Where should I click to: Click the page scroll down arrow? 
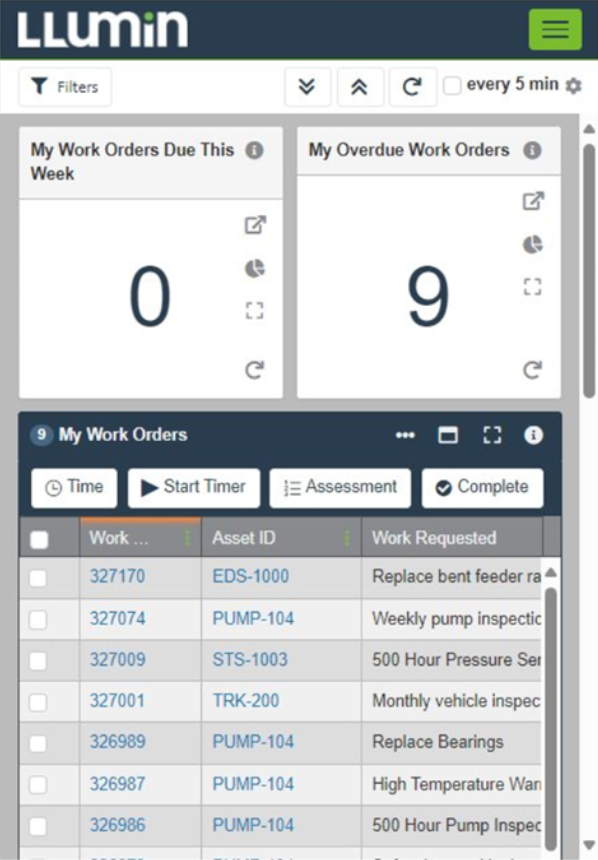point(589,845)
